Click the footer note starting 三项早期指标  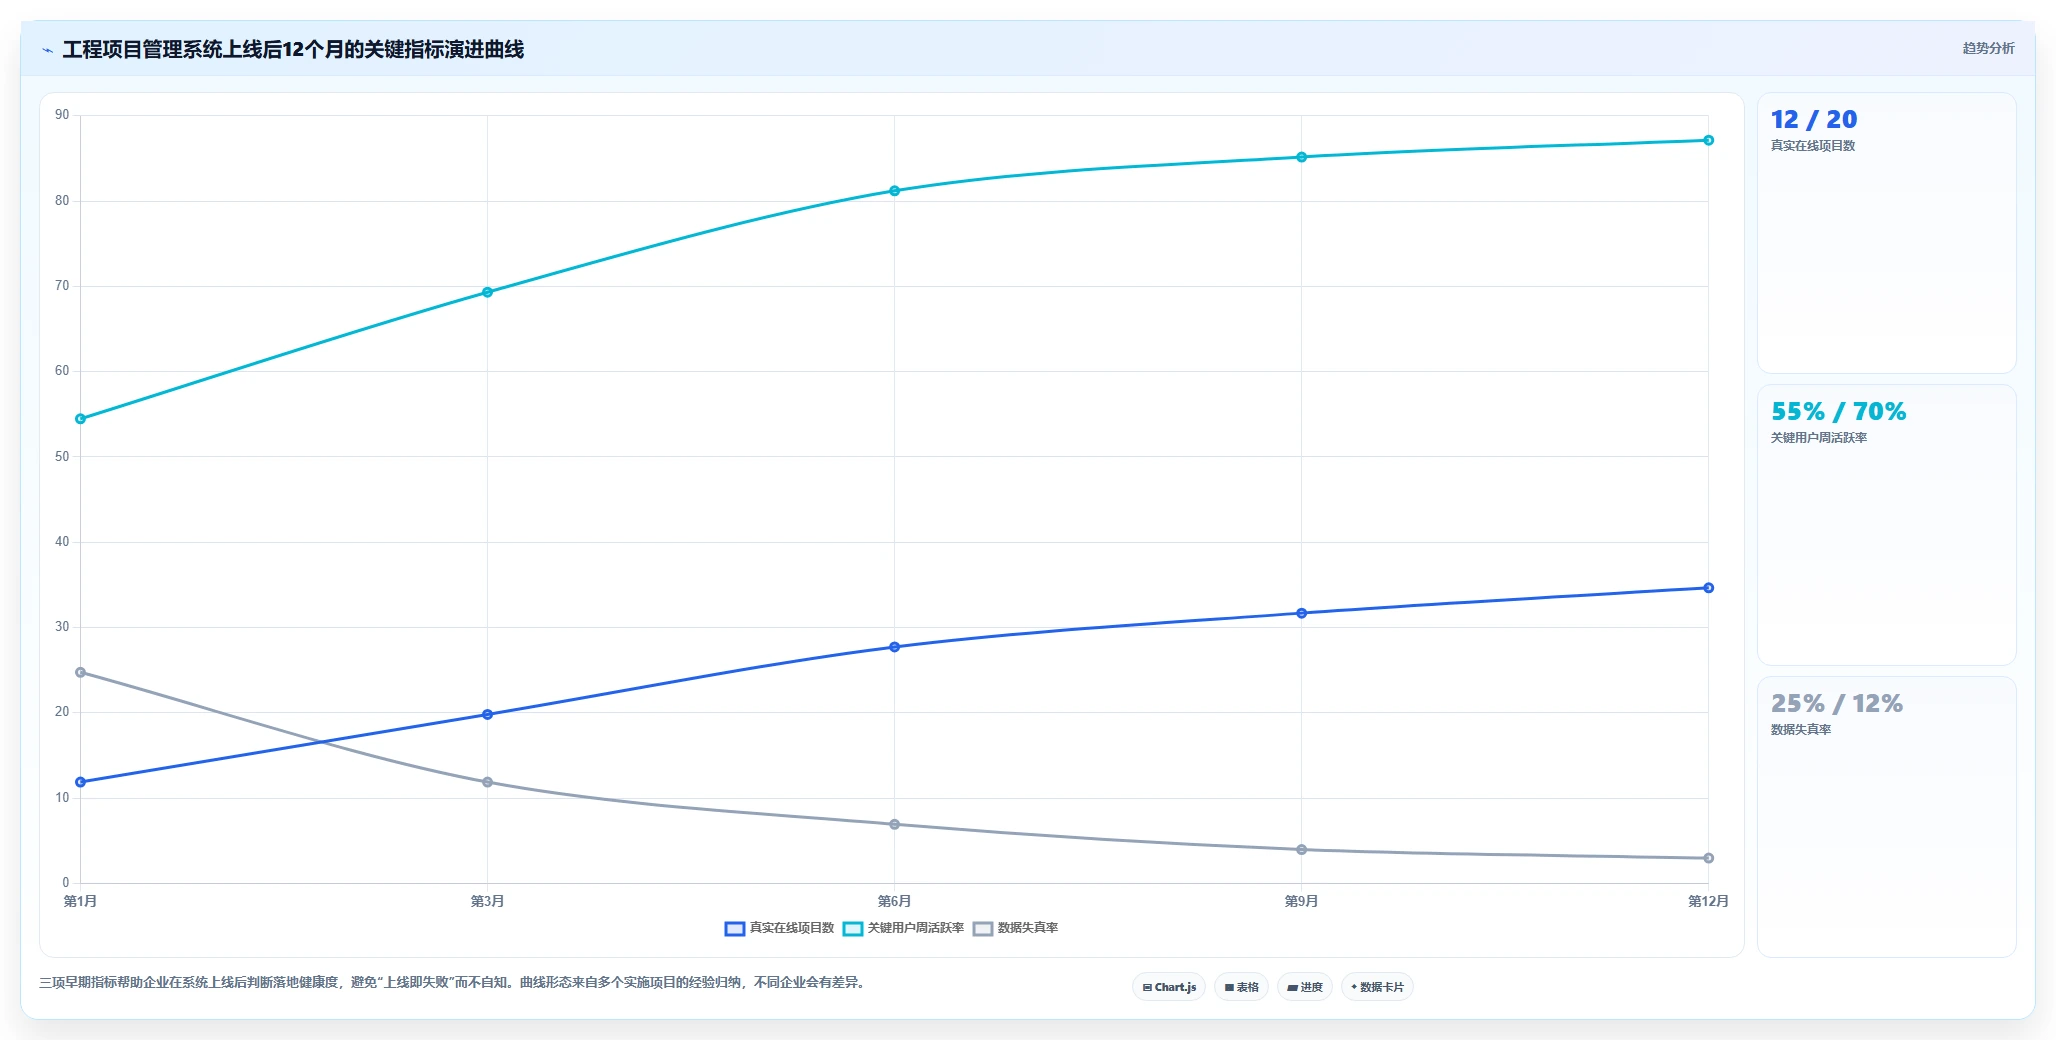pos(452,983)
